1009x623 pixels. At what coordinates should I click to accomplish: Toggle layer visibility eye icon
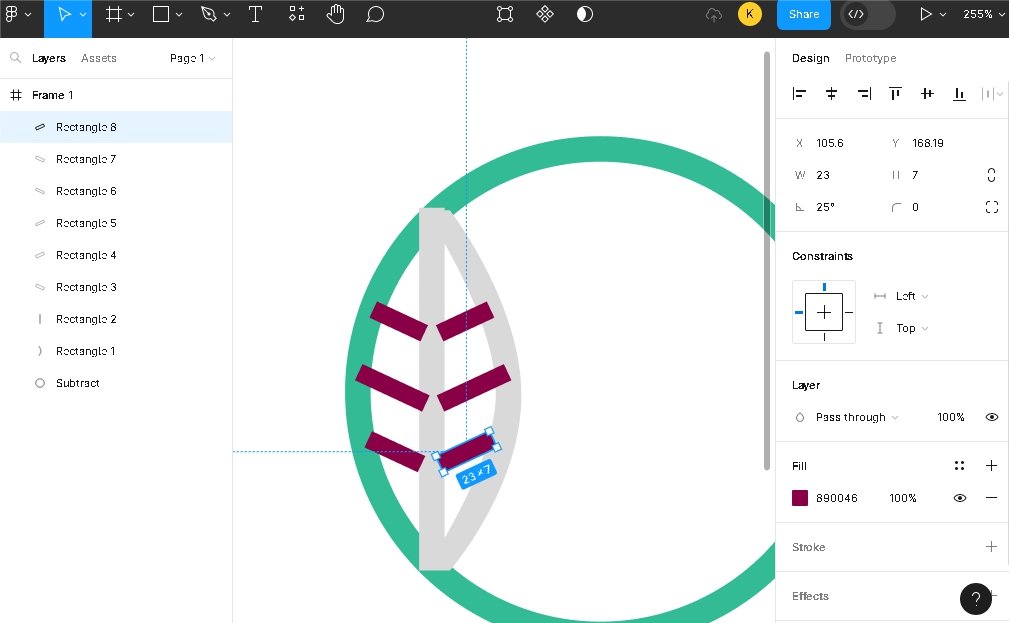991,417
